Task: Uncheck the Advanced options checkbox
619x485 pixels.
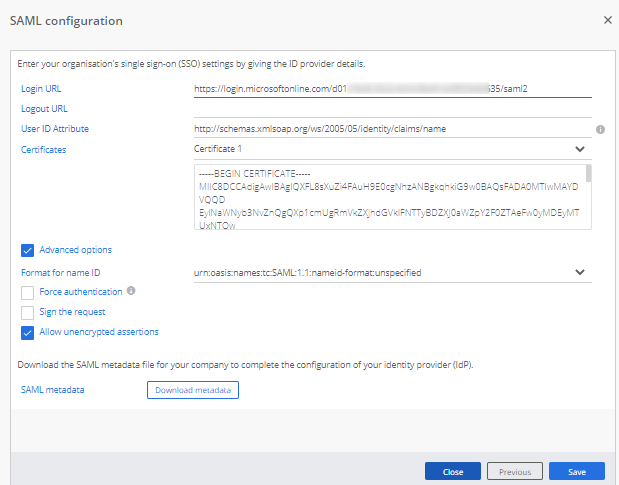Action: [x=28, y=250]
